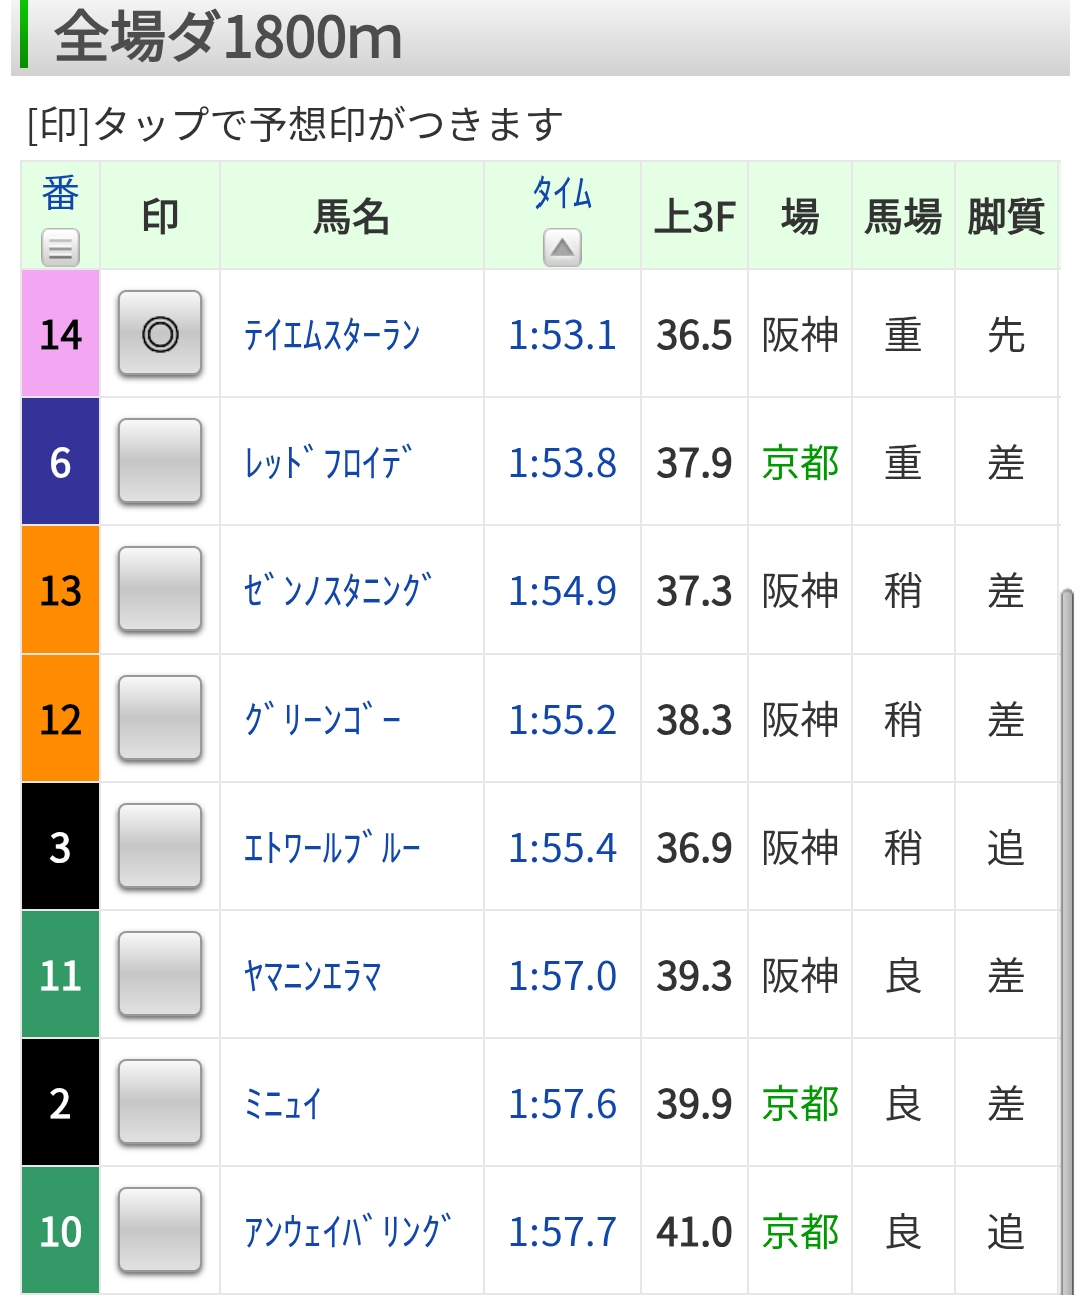Mark the エトワールブルー prediction box

160,846
